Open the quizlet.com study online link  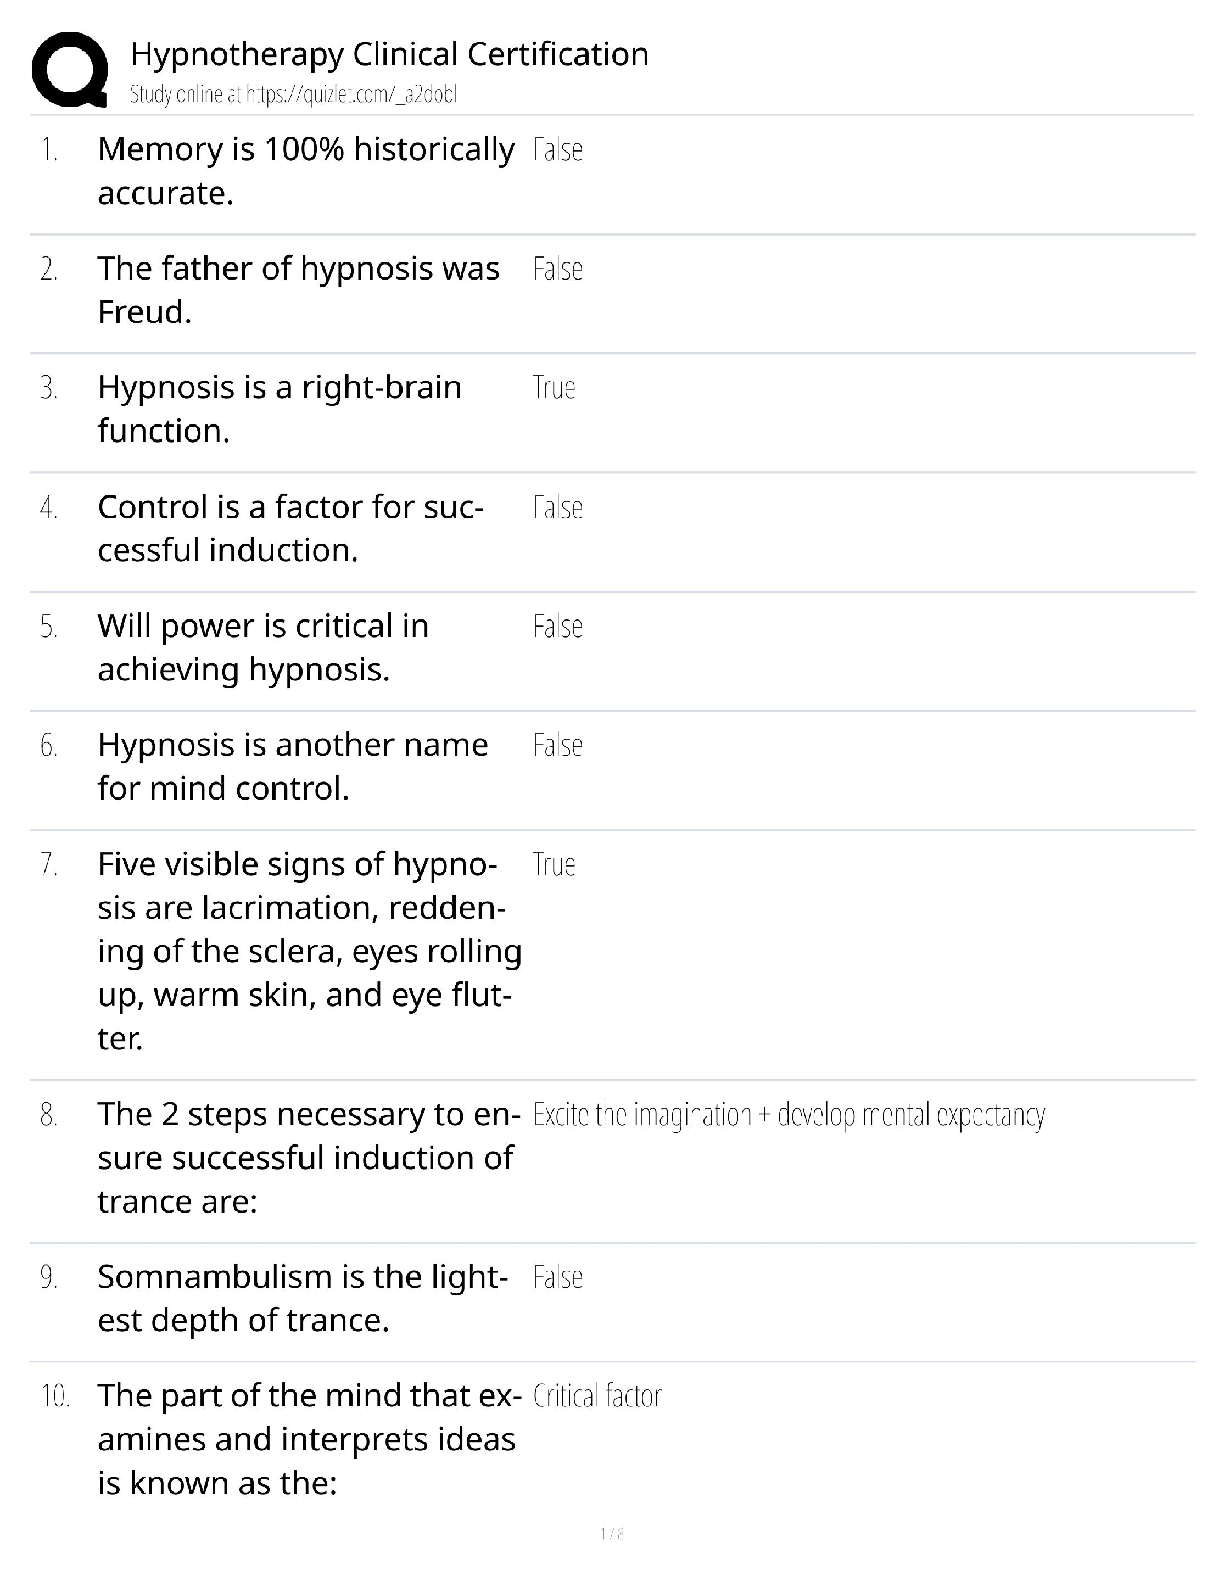(x=293, y=95)
